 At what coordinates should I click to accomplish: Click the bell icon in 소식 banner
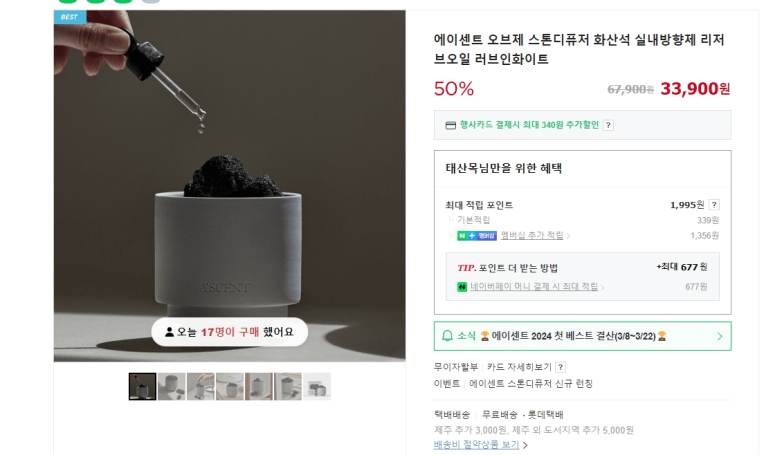[x=447, y=336]
